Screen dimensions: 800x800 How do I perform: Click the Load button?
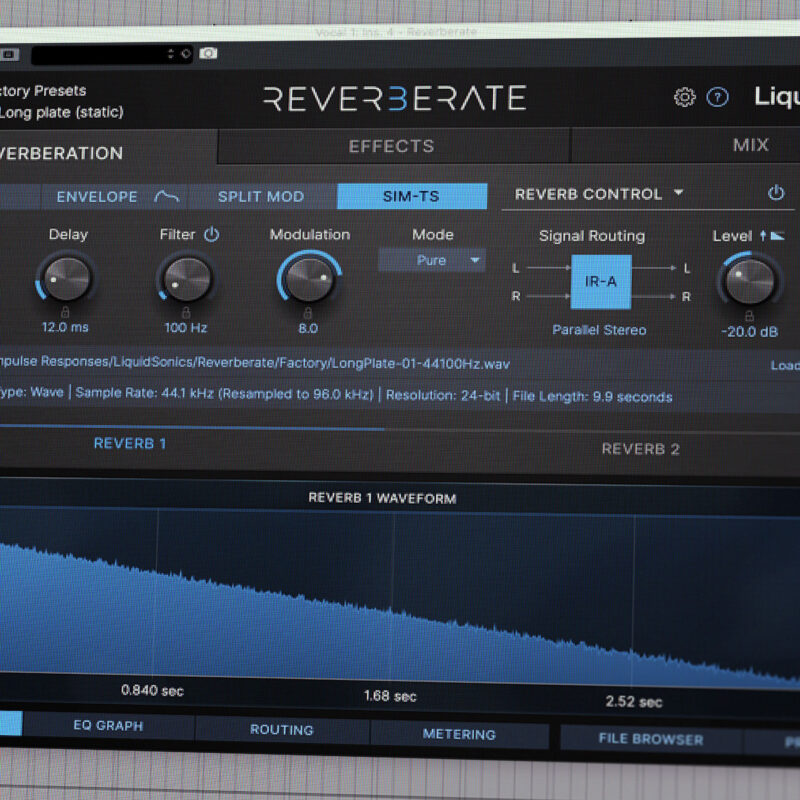click(x=785, y=365)
